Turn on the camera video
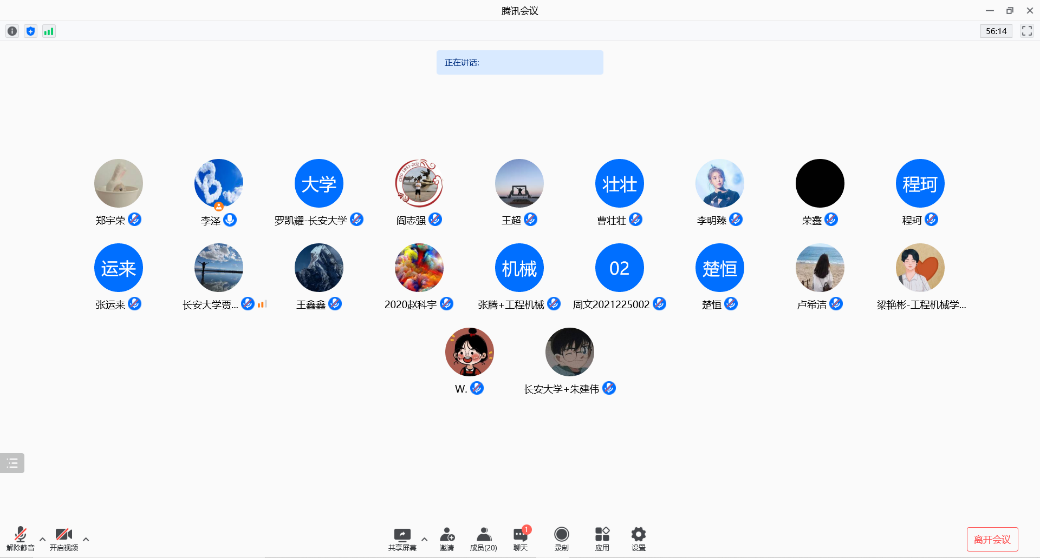Screen dimensions: 1040x558 tap(64, 537)
